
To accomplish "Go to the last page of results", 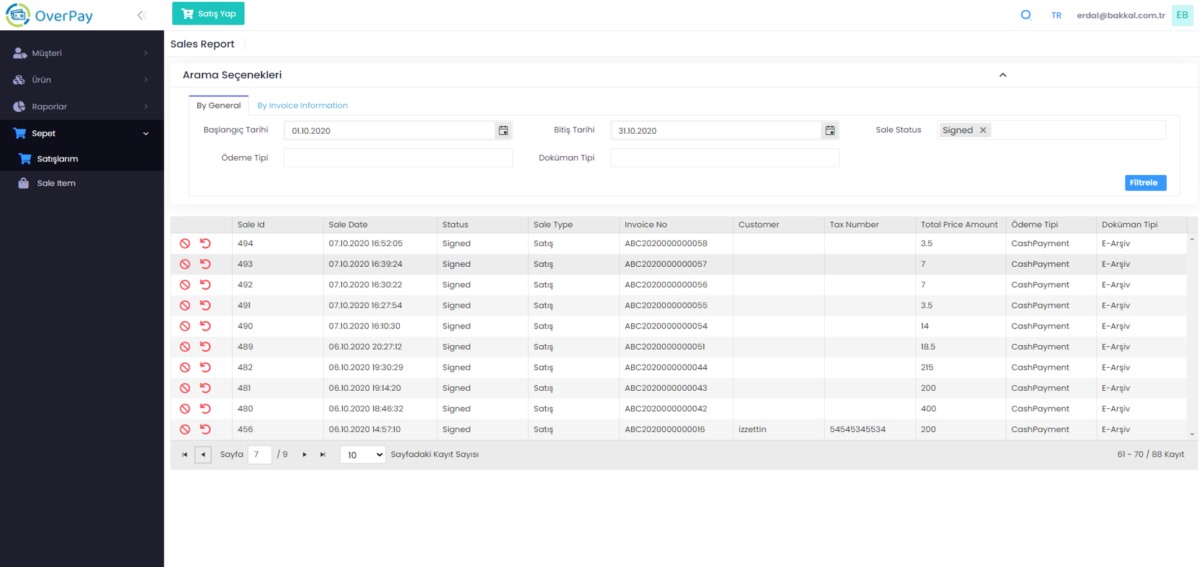I will pyautogui.click(x=322, y=455).
